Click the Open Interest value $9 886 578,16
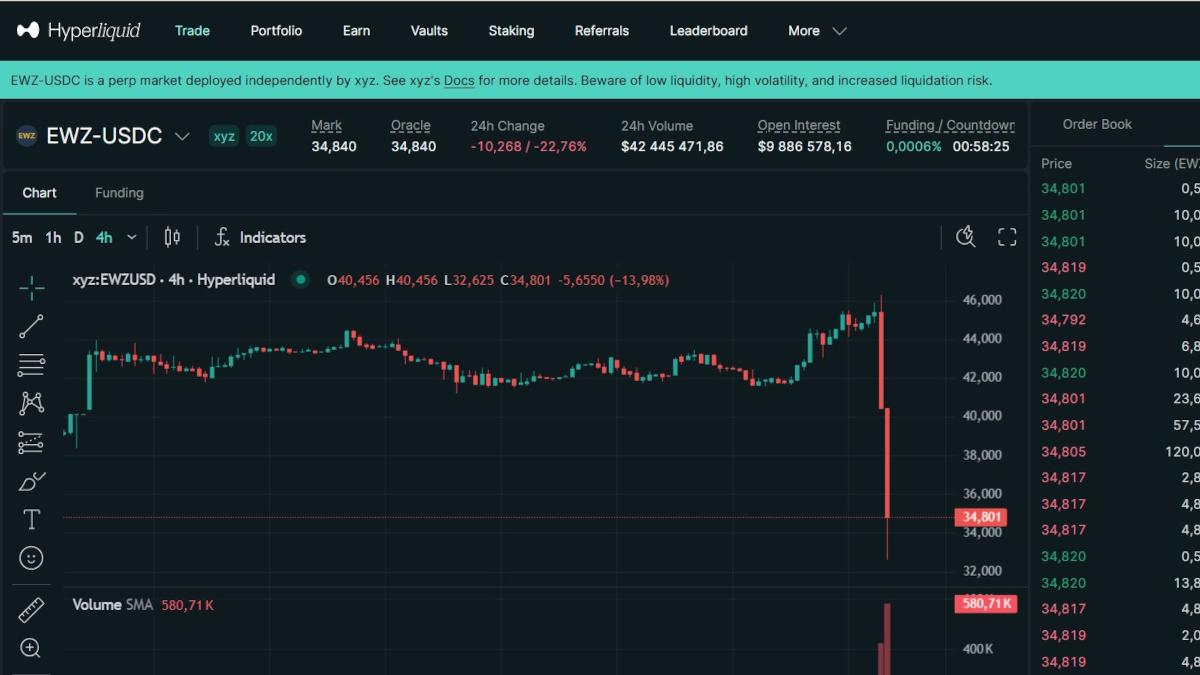This screenshot has width=1200, height=675. (x=805, y=146)
